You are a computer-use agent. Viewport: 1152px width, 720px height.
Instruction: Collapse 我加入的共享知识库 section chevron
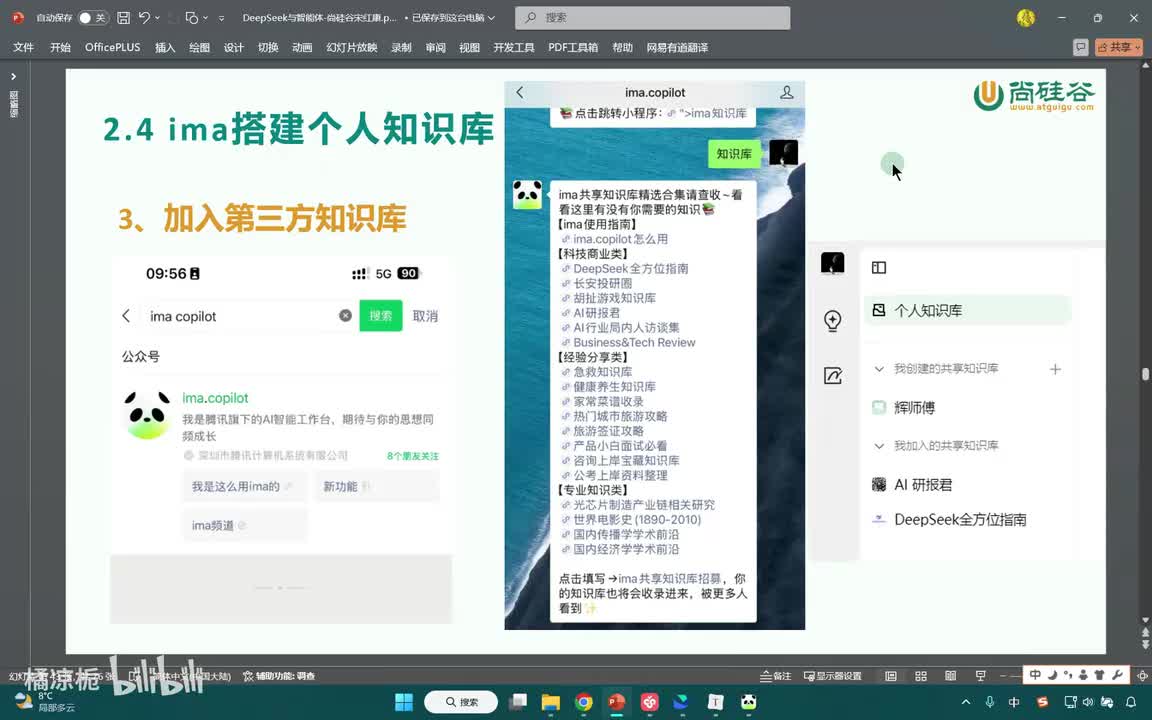point(879,446)
